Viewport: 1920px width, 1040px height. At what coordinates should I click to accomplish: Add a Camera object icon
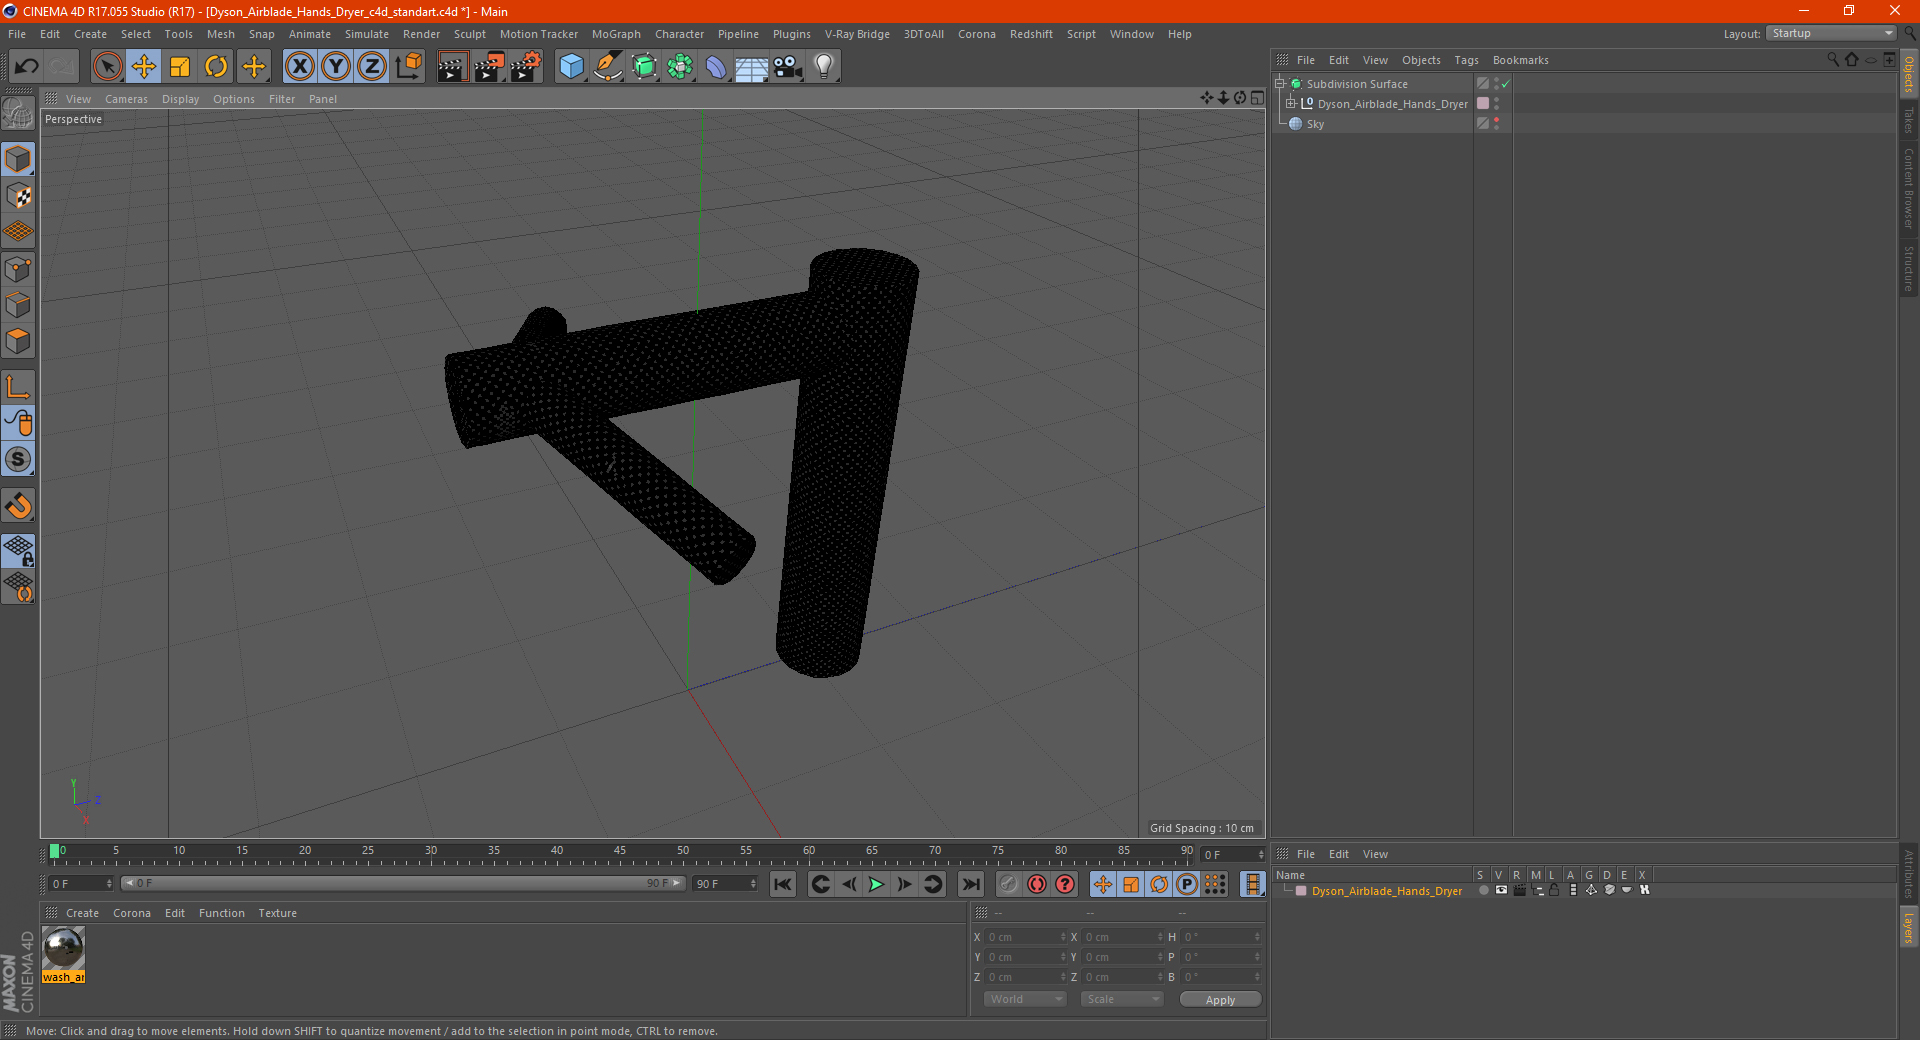click(788, 67)
